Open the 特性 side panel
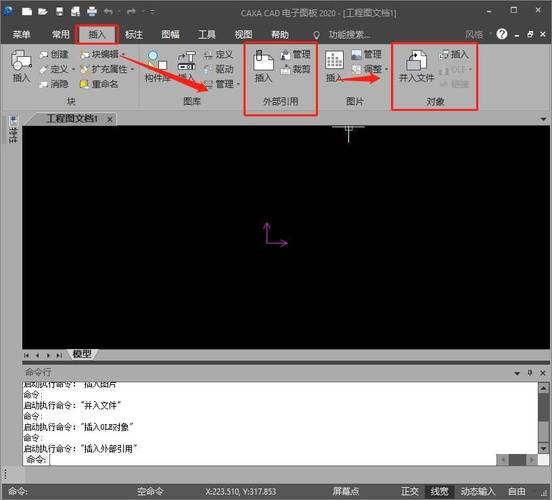 13,129
